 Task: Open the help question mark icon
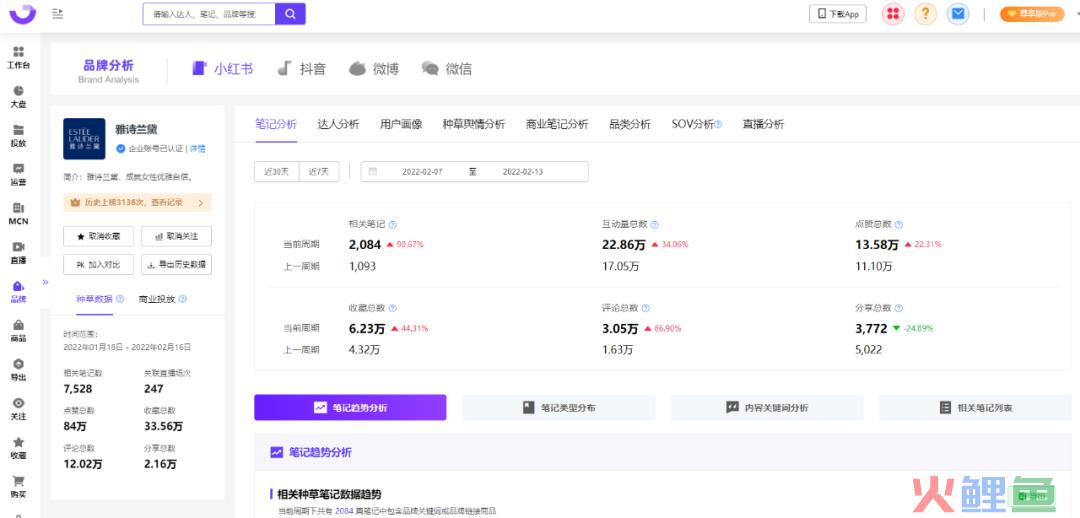[926, 14]
